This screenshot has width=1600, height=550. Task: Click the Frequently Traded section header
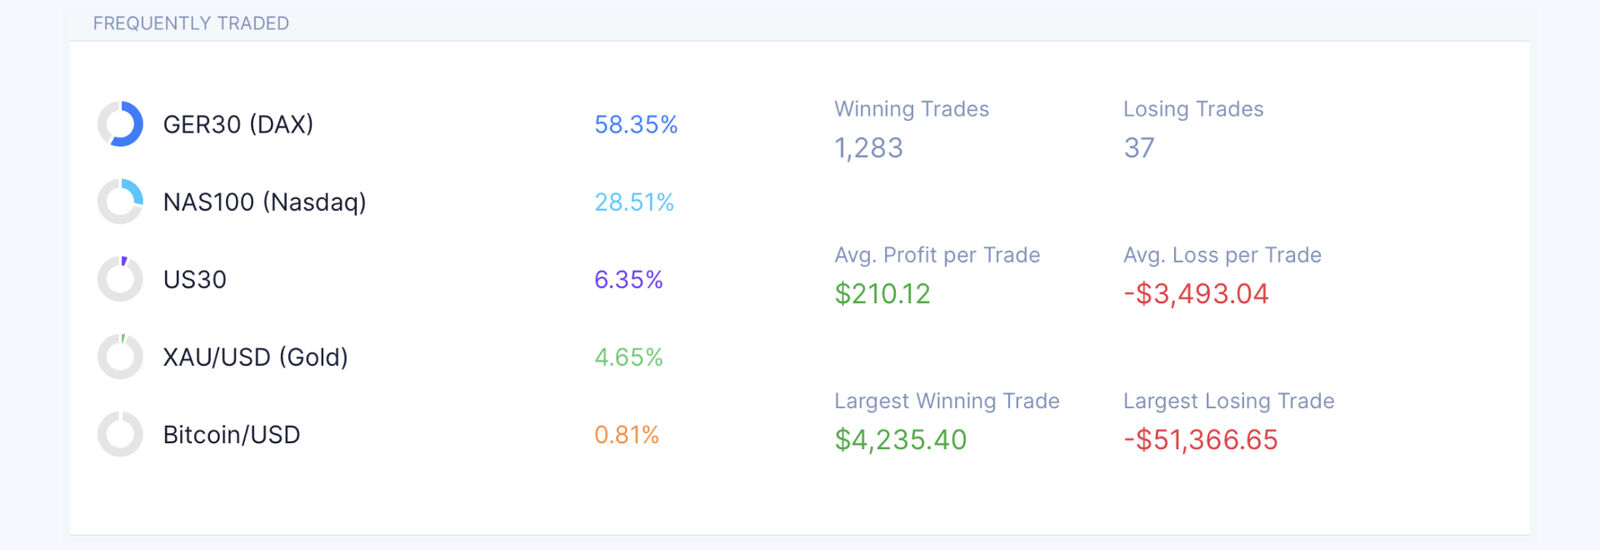(191, 23)
